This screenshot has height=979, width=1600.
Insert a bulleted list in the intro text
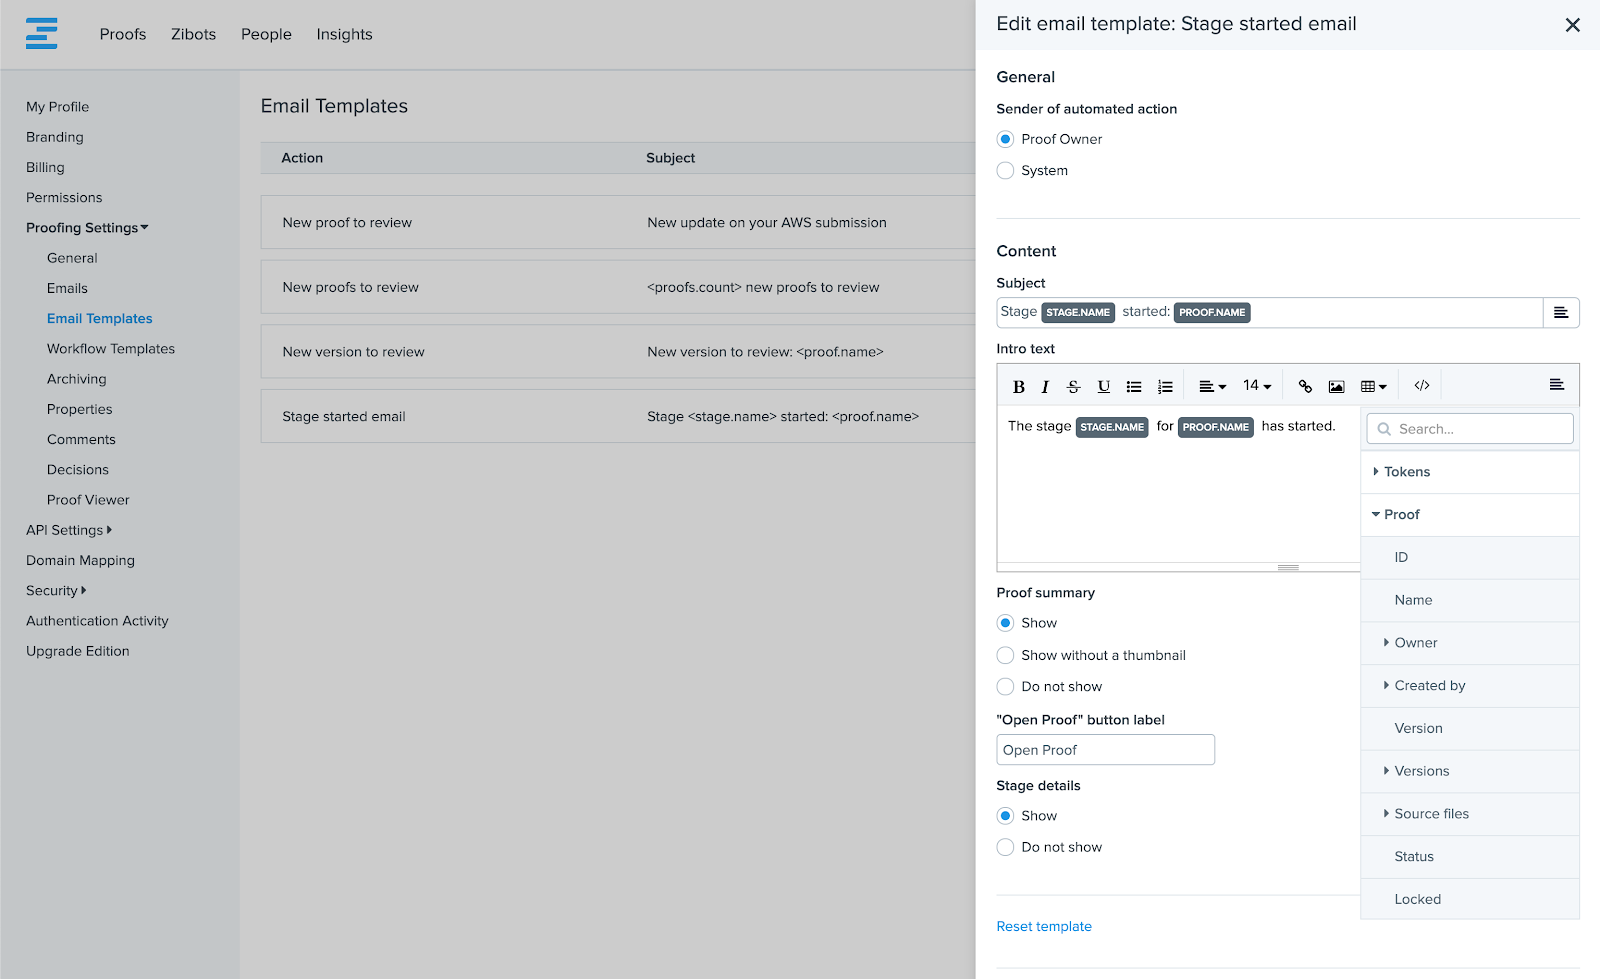[x=1134, y=387]
